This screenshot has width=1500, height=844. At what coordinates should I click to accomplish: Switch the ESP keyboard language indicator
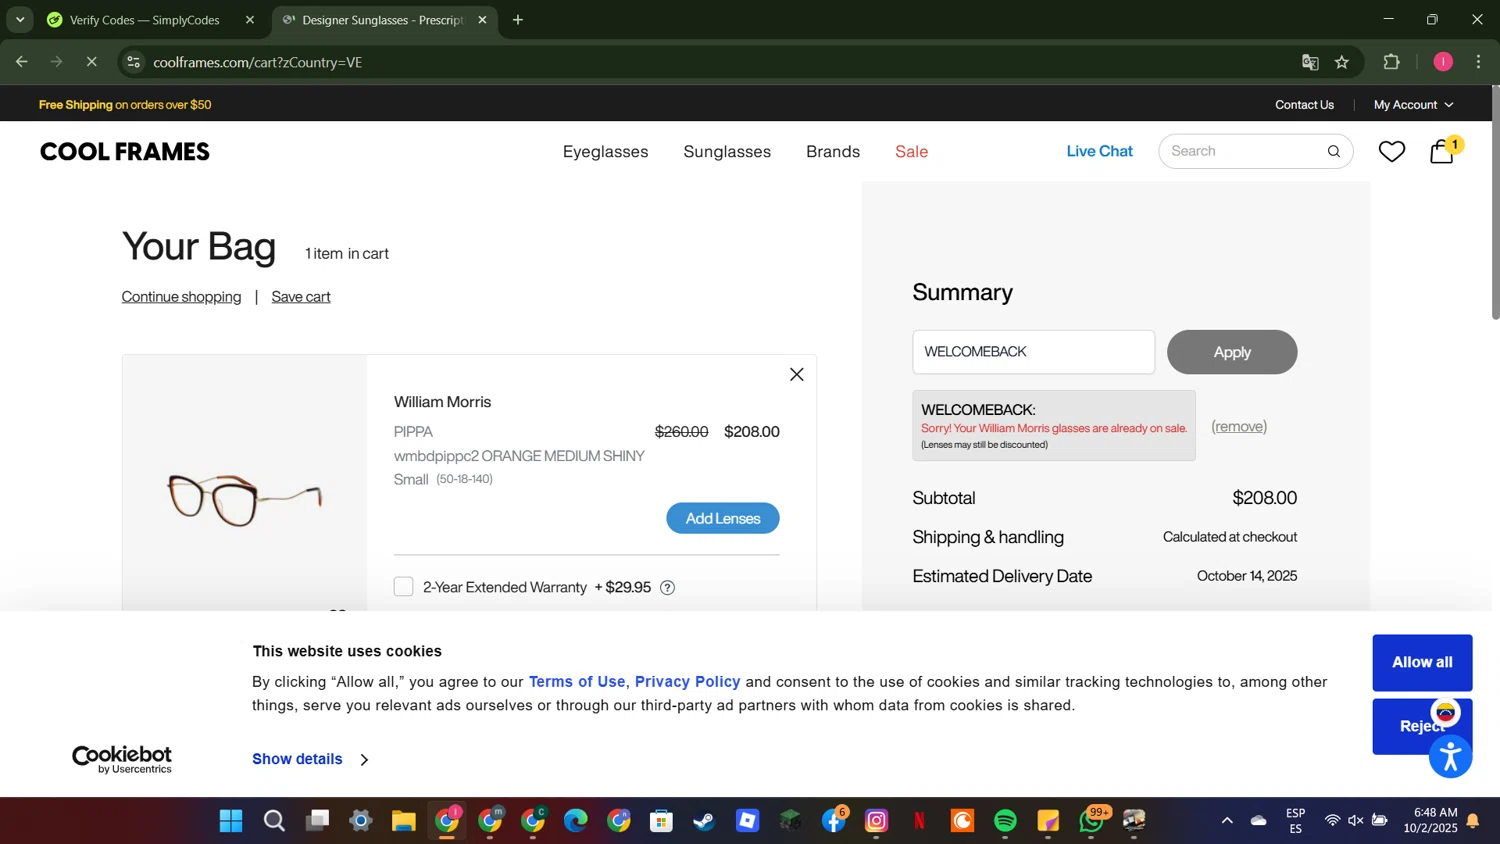(1295, 821)
